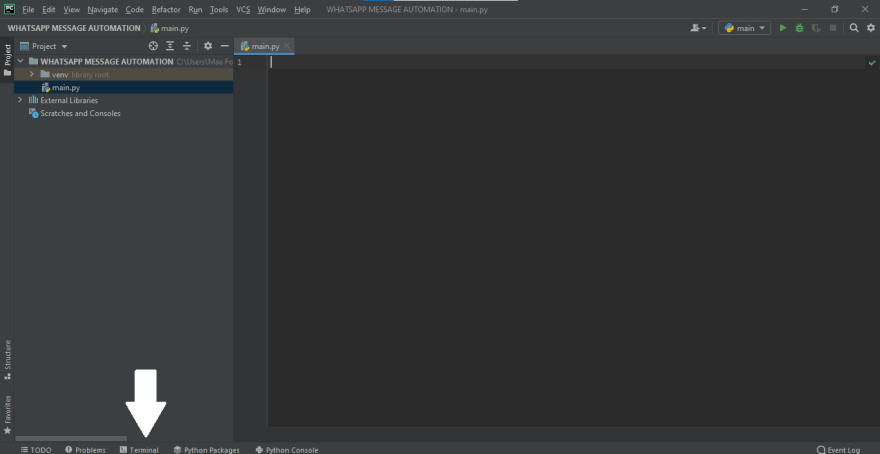Open IDE settings gear in top toolbar
880x454 pixels.
coord(870,28)
